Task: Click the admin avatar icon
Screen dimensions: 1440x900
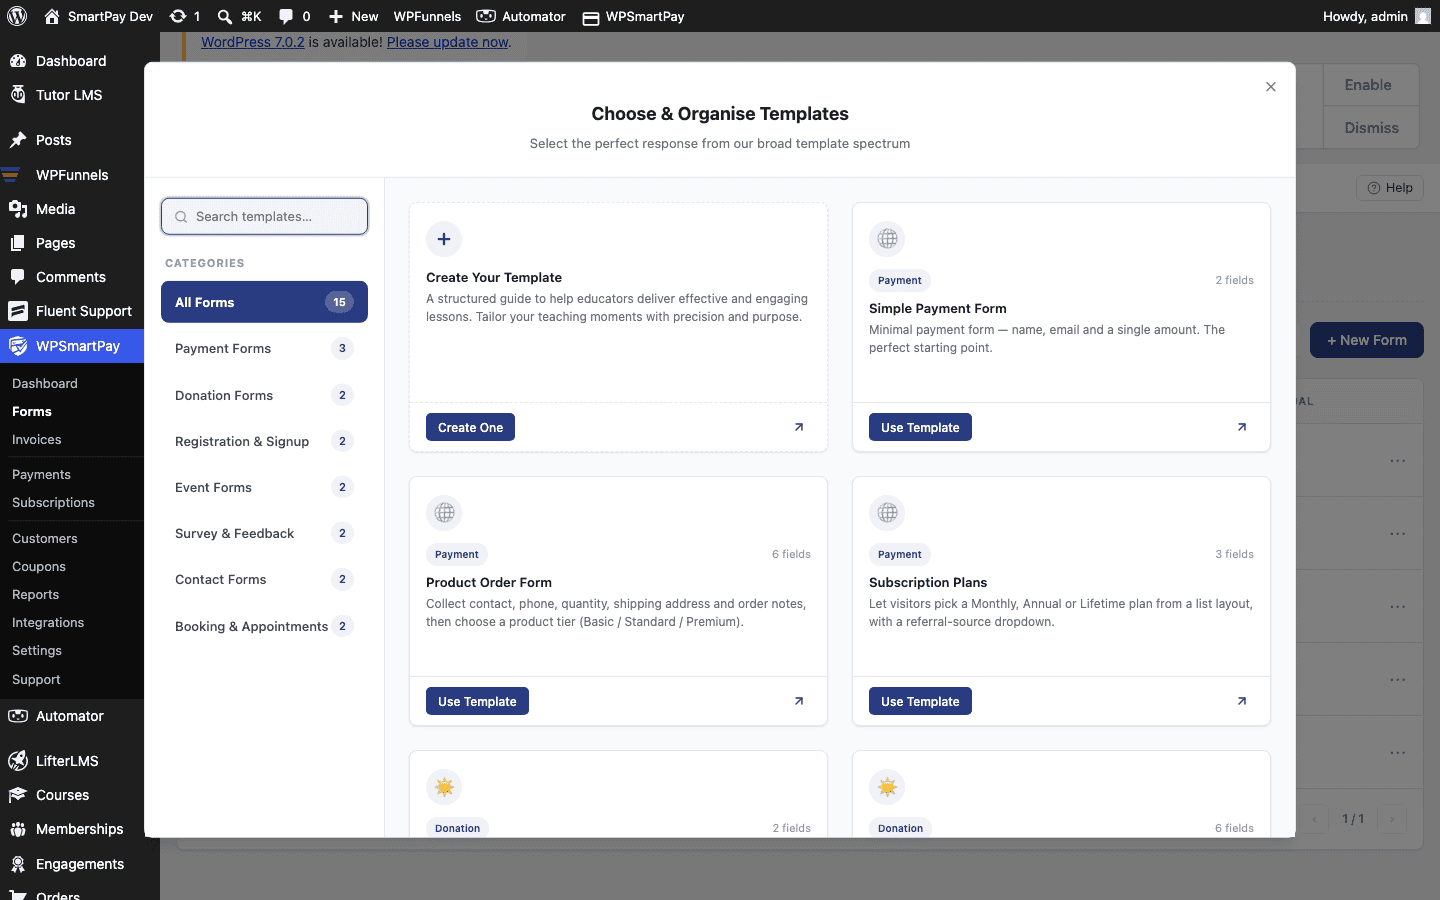Action: tap(1423, 16)
